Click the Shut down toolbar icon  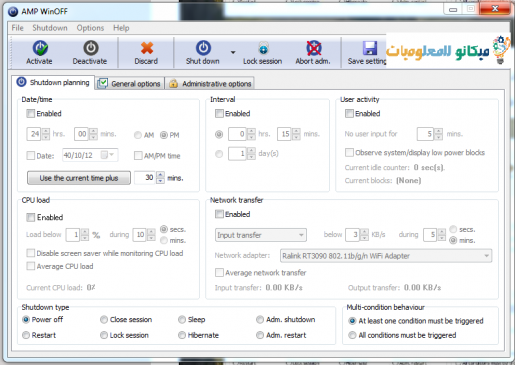(203, 48)
